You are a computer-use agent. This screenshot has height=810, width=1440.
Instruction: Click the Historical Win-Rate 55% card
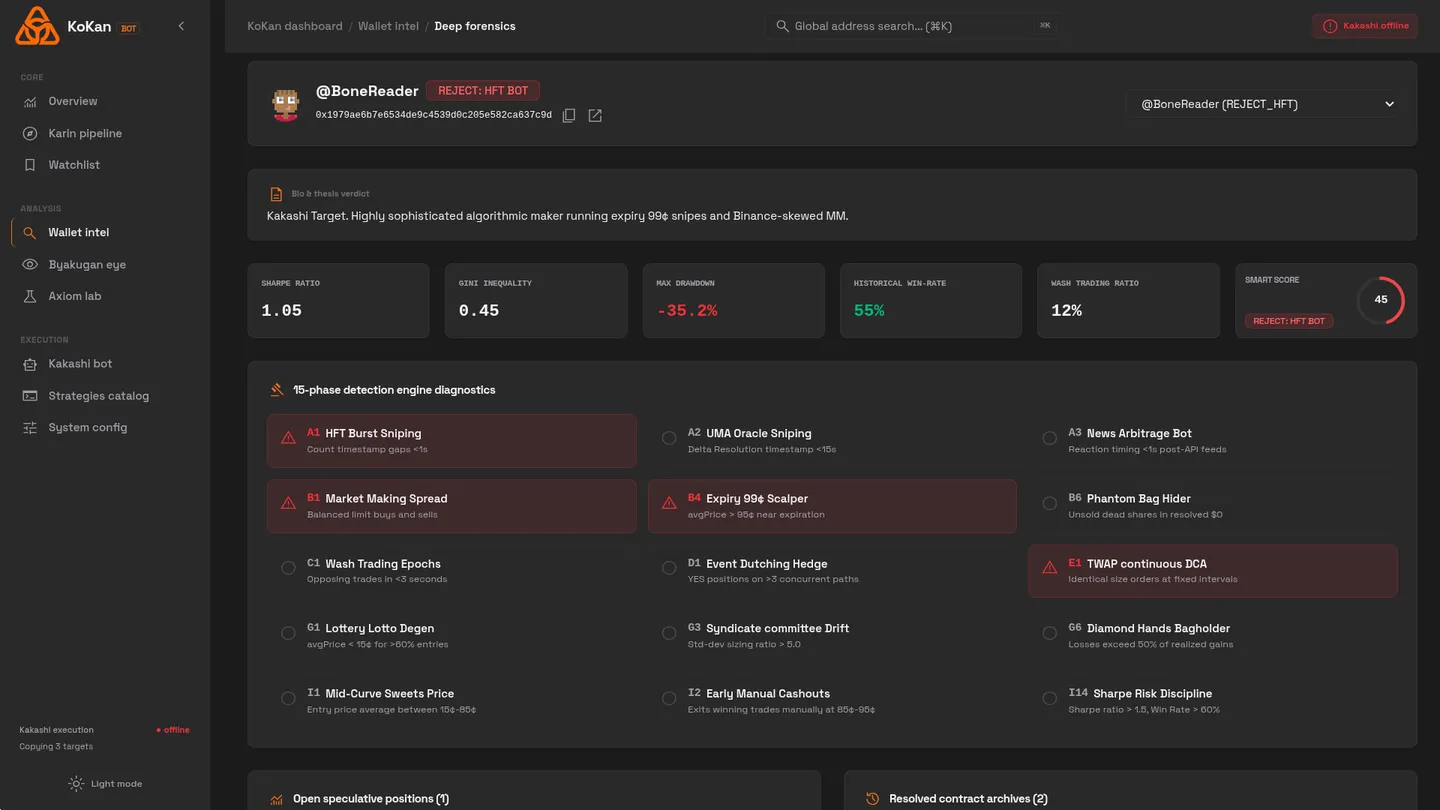point(931,300)
